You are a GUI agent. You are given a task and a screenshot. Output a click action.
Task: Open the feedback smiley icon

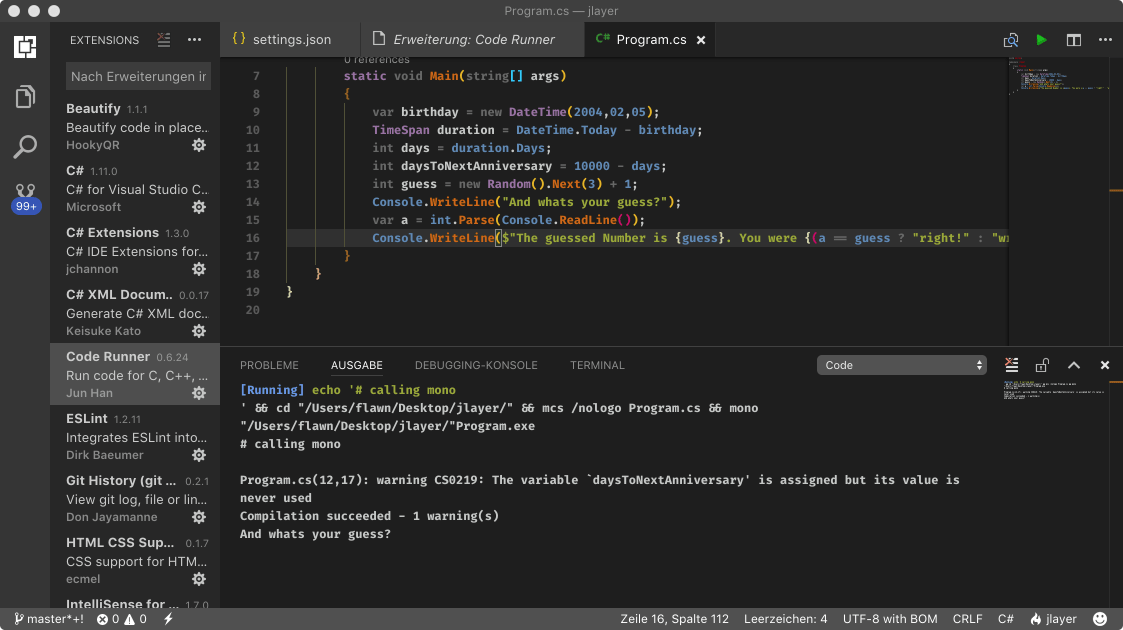(x=1100, y=619)
